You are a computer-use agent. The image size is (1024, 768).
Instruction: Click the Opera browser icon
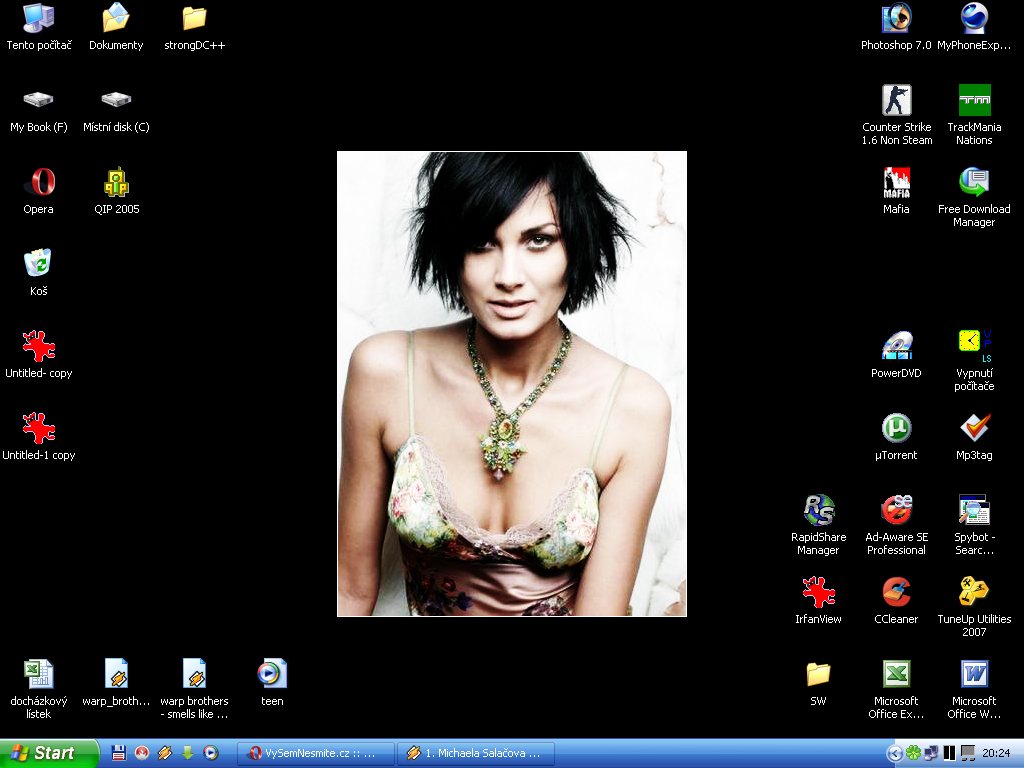(x=39, y=183)
